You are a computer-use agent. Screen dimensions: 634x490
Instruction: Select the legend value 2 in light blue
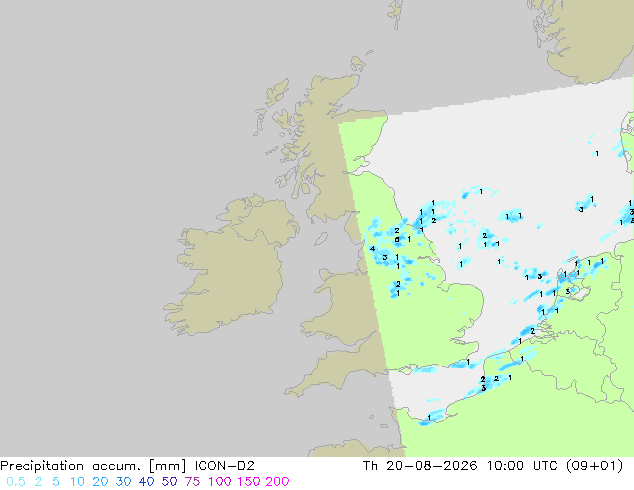coord(38,482)
